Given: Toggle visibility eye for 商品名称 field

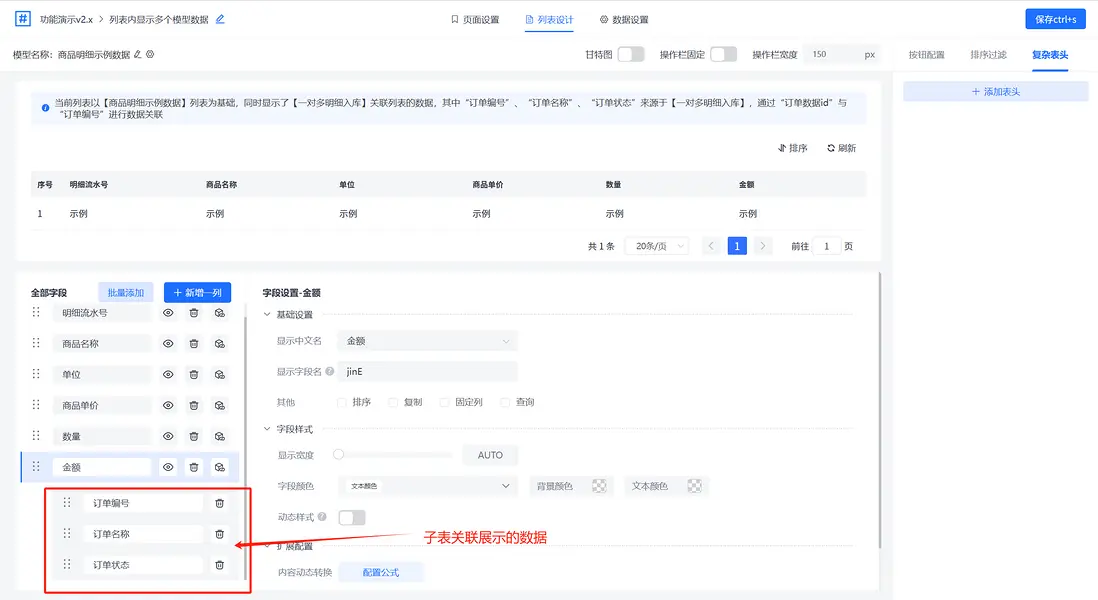Looking at the screenshot, I should 168,344.
